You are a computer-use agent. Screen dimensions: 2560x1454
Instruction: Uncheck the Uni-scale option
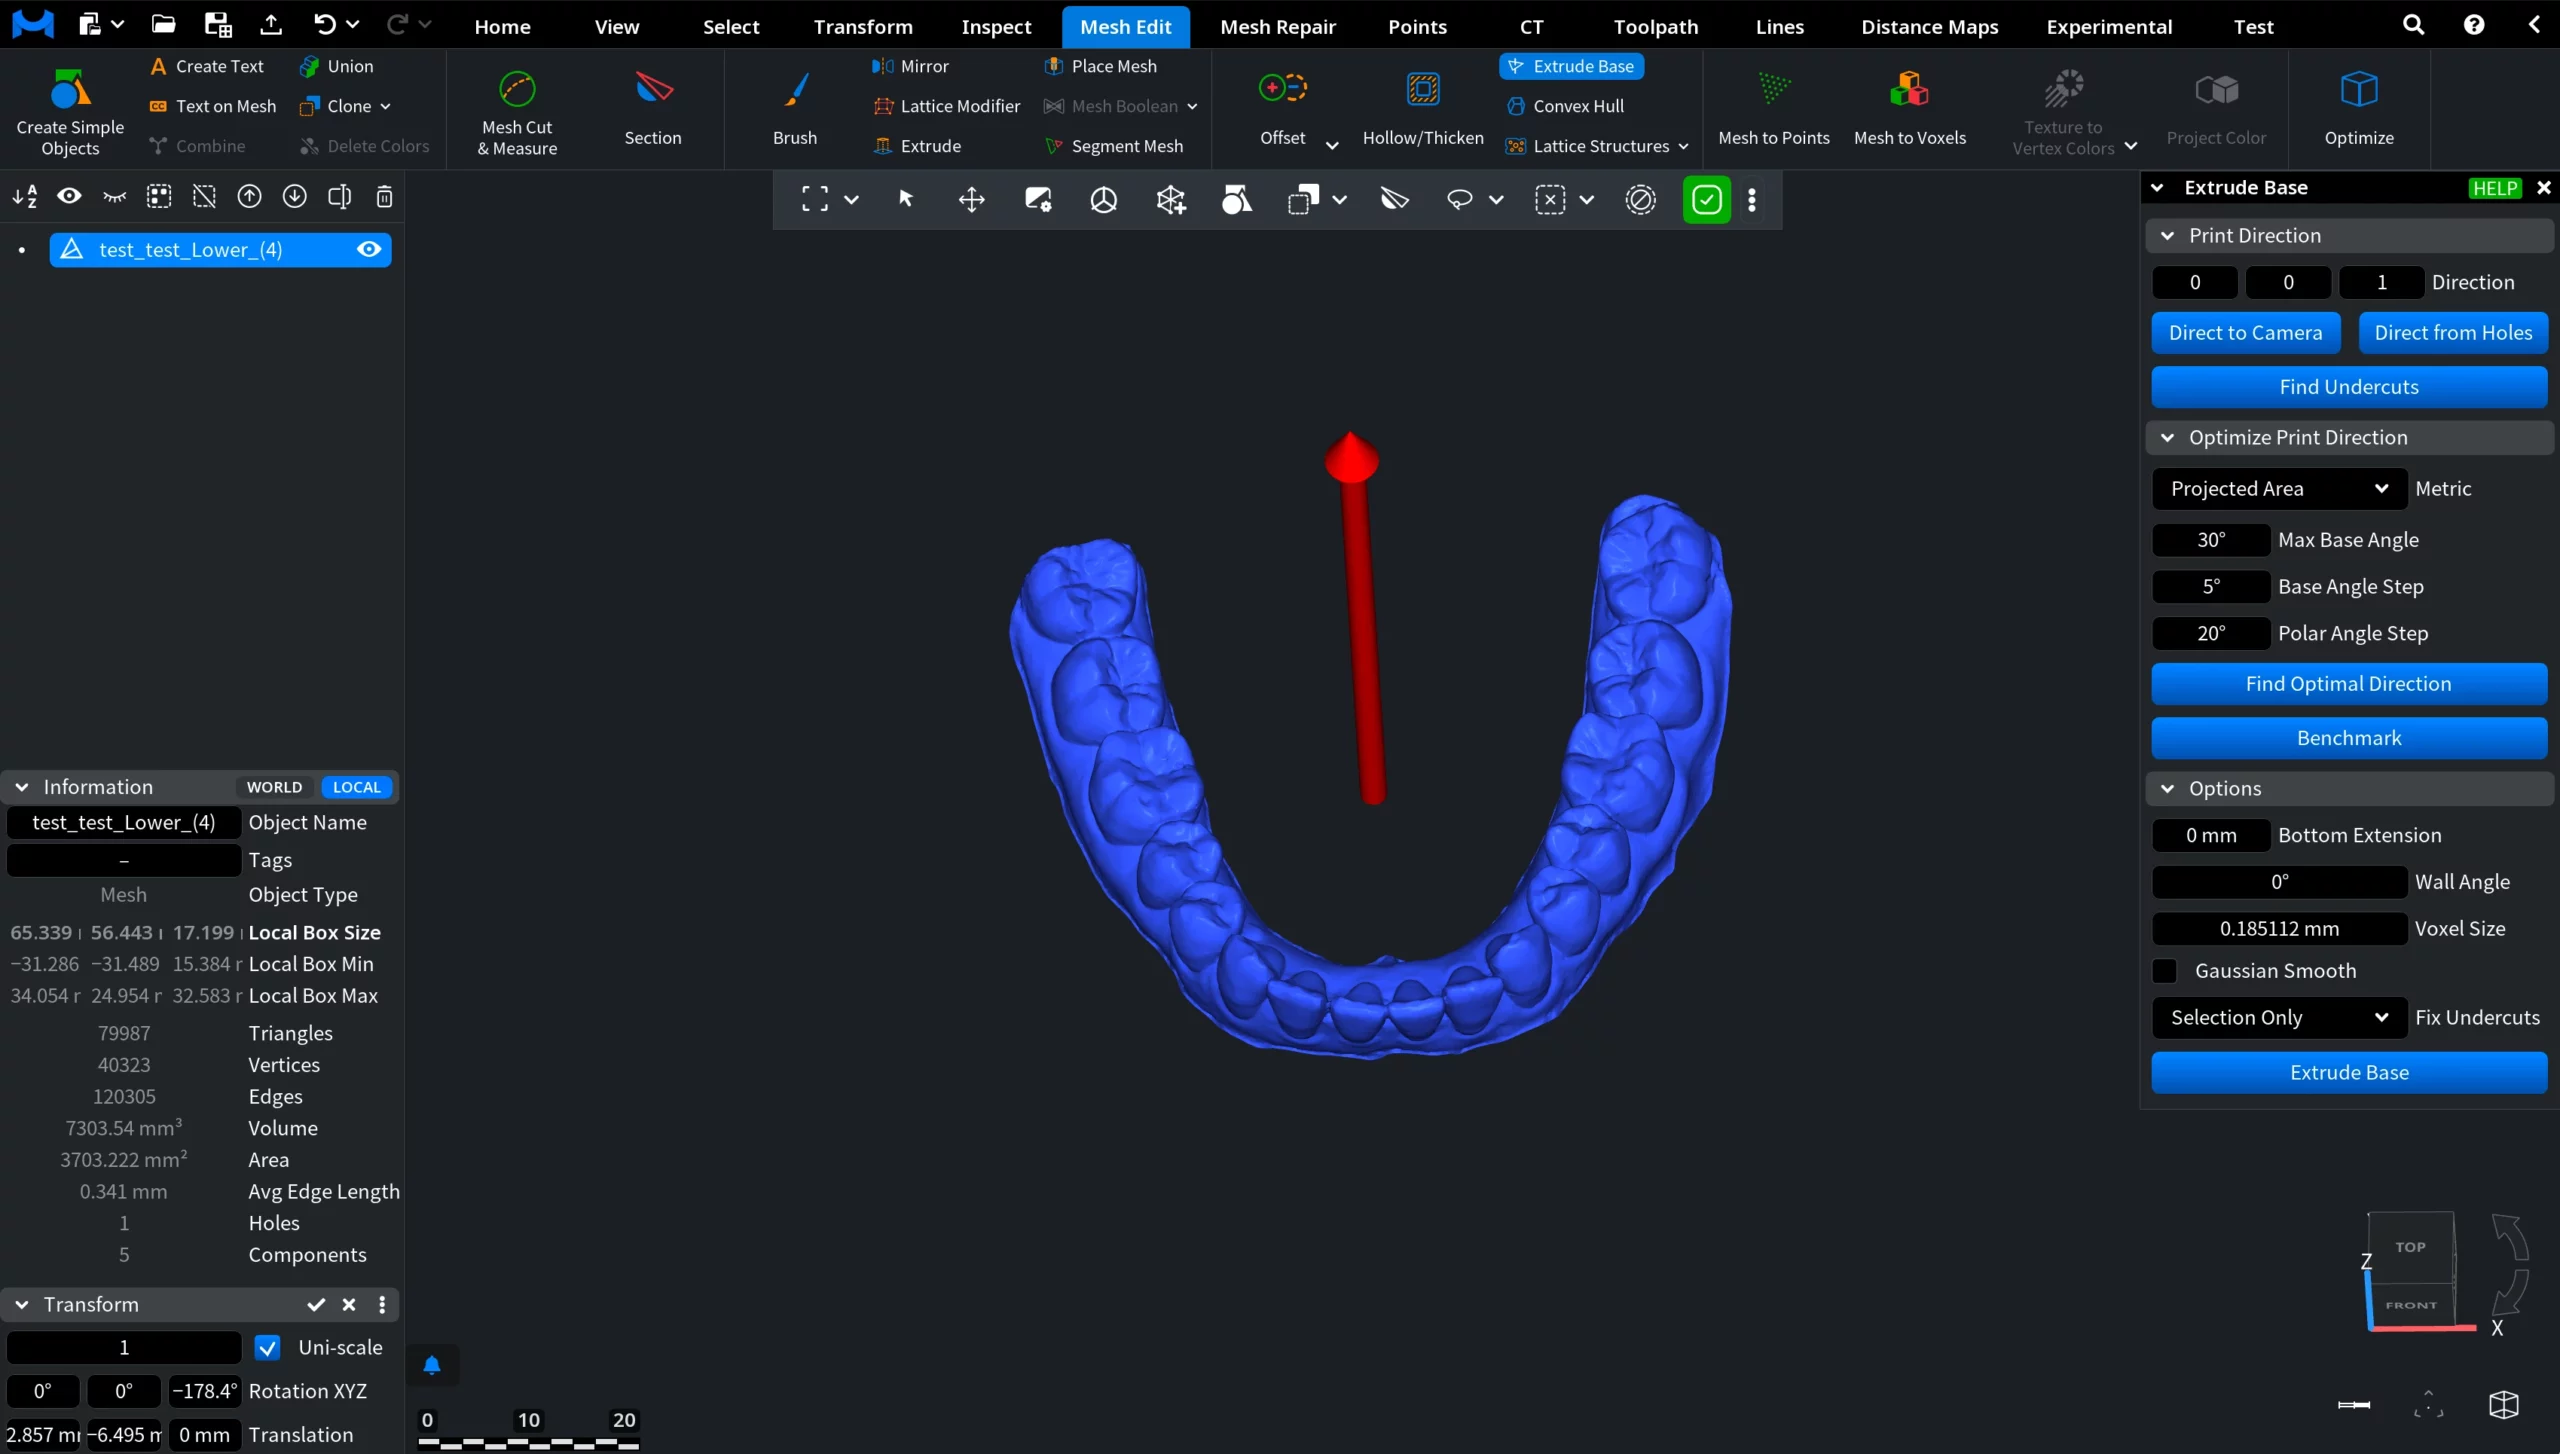click(266, 1347)
